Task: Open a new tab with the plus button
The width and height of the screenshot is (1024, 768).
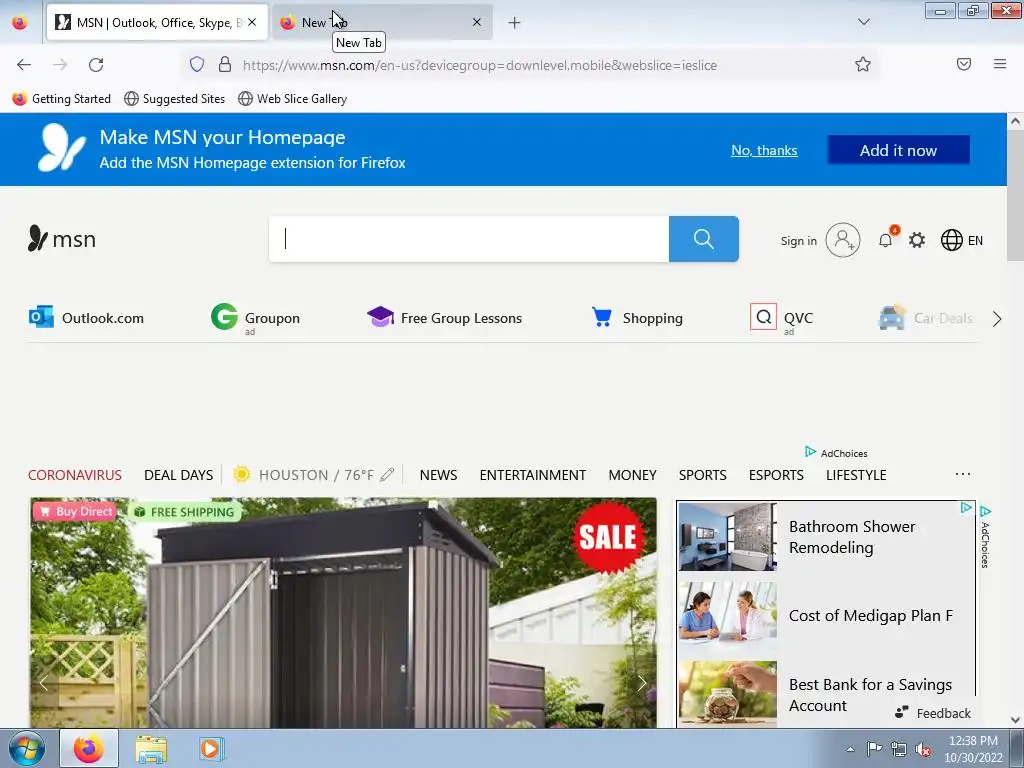Action: click(514, 23)
